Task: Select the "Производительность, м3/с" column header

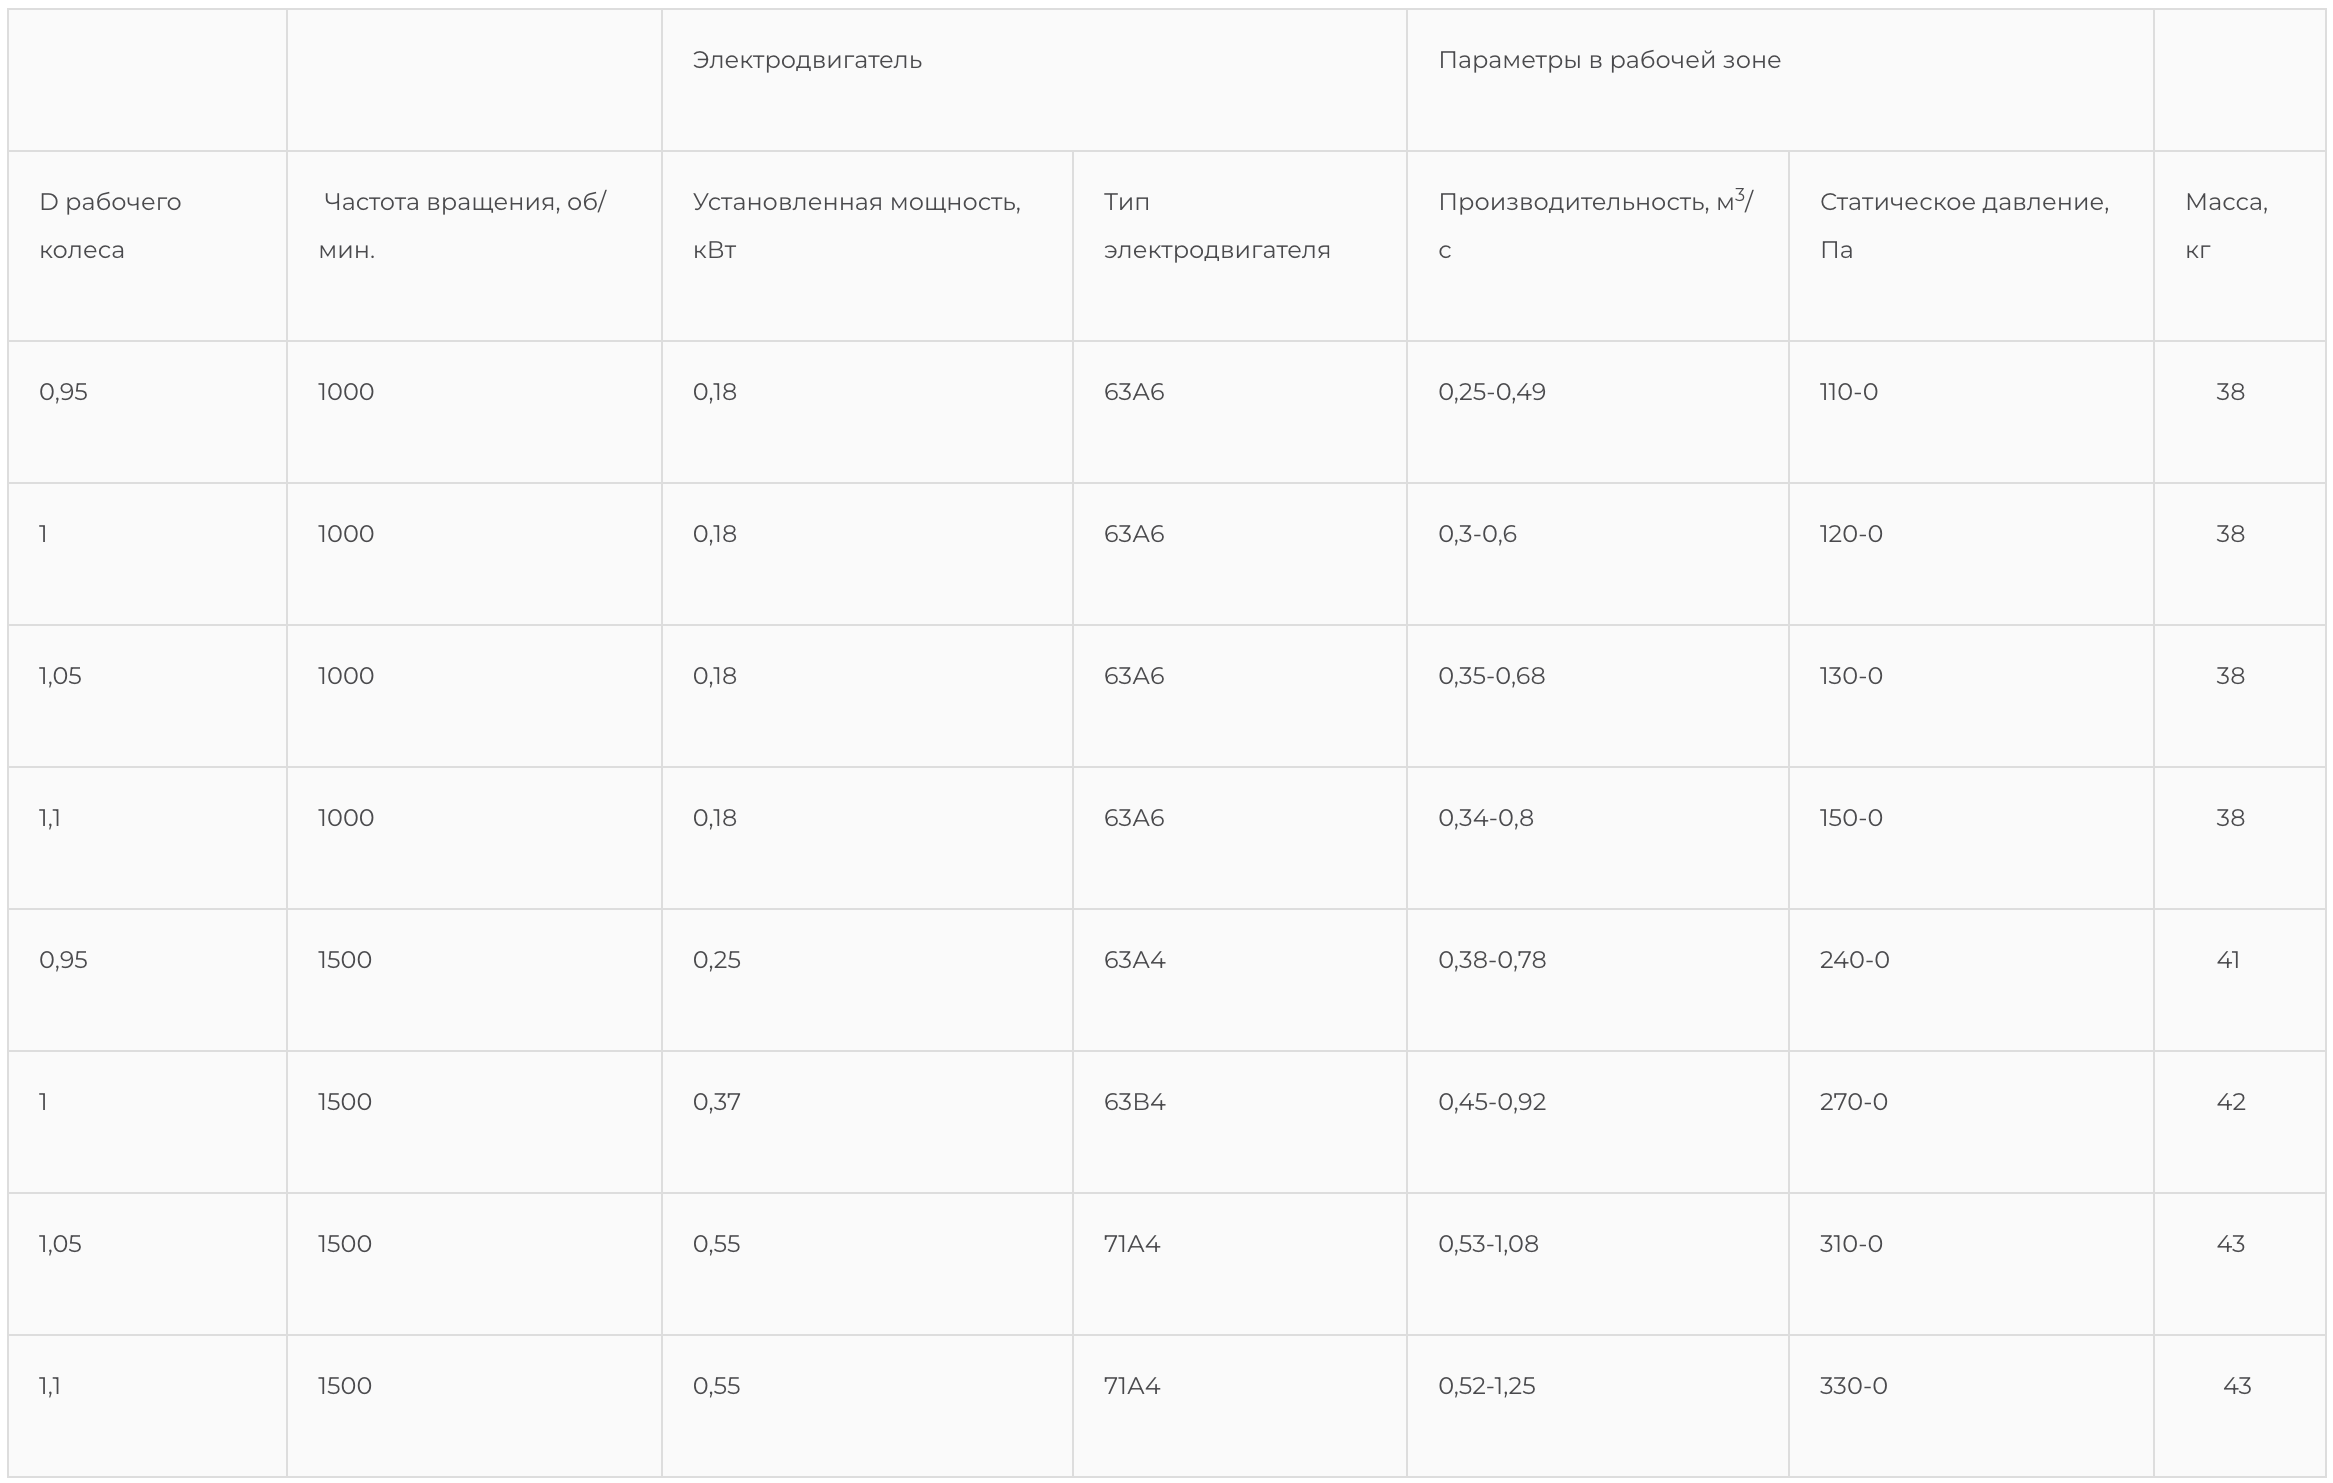Action: (1596, 226)
